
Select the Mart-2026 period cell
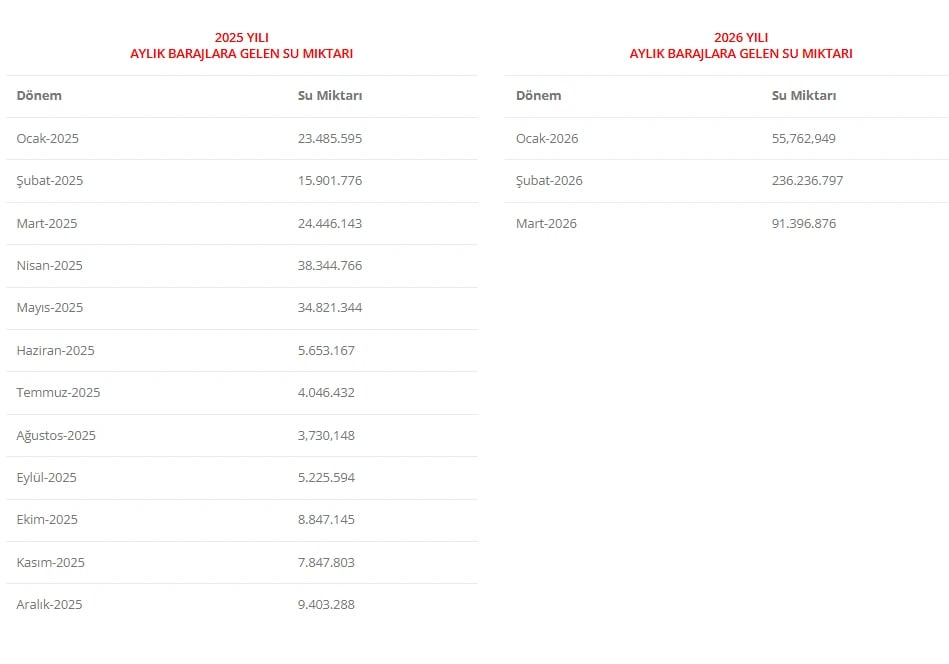546,224
